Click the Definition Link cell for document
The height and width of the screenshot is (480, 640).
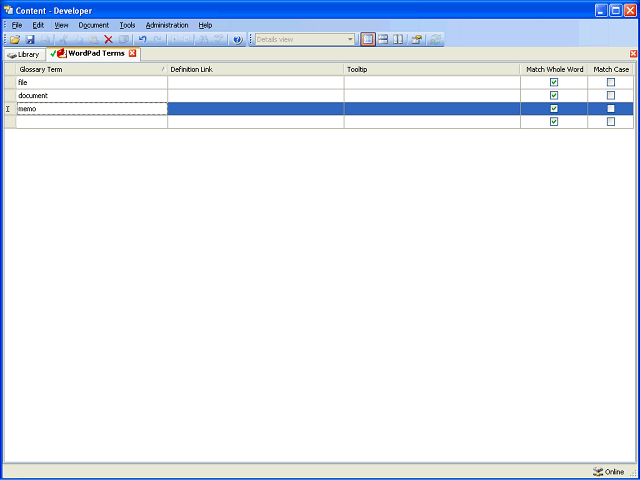tap(256, 96)
